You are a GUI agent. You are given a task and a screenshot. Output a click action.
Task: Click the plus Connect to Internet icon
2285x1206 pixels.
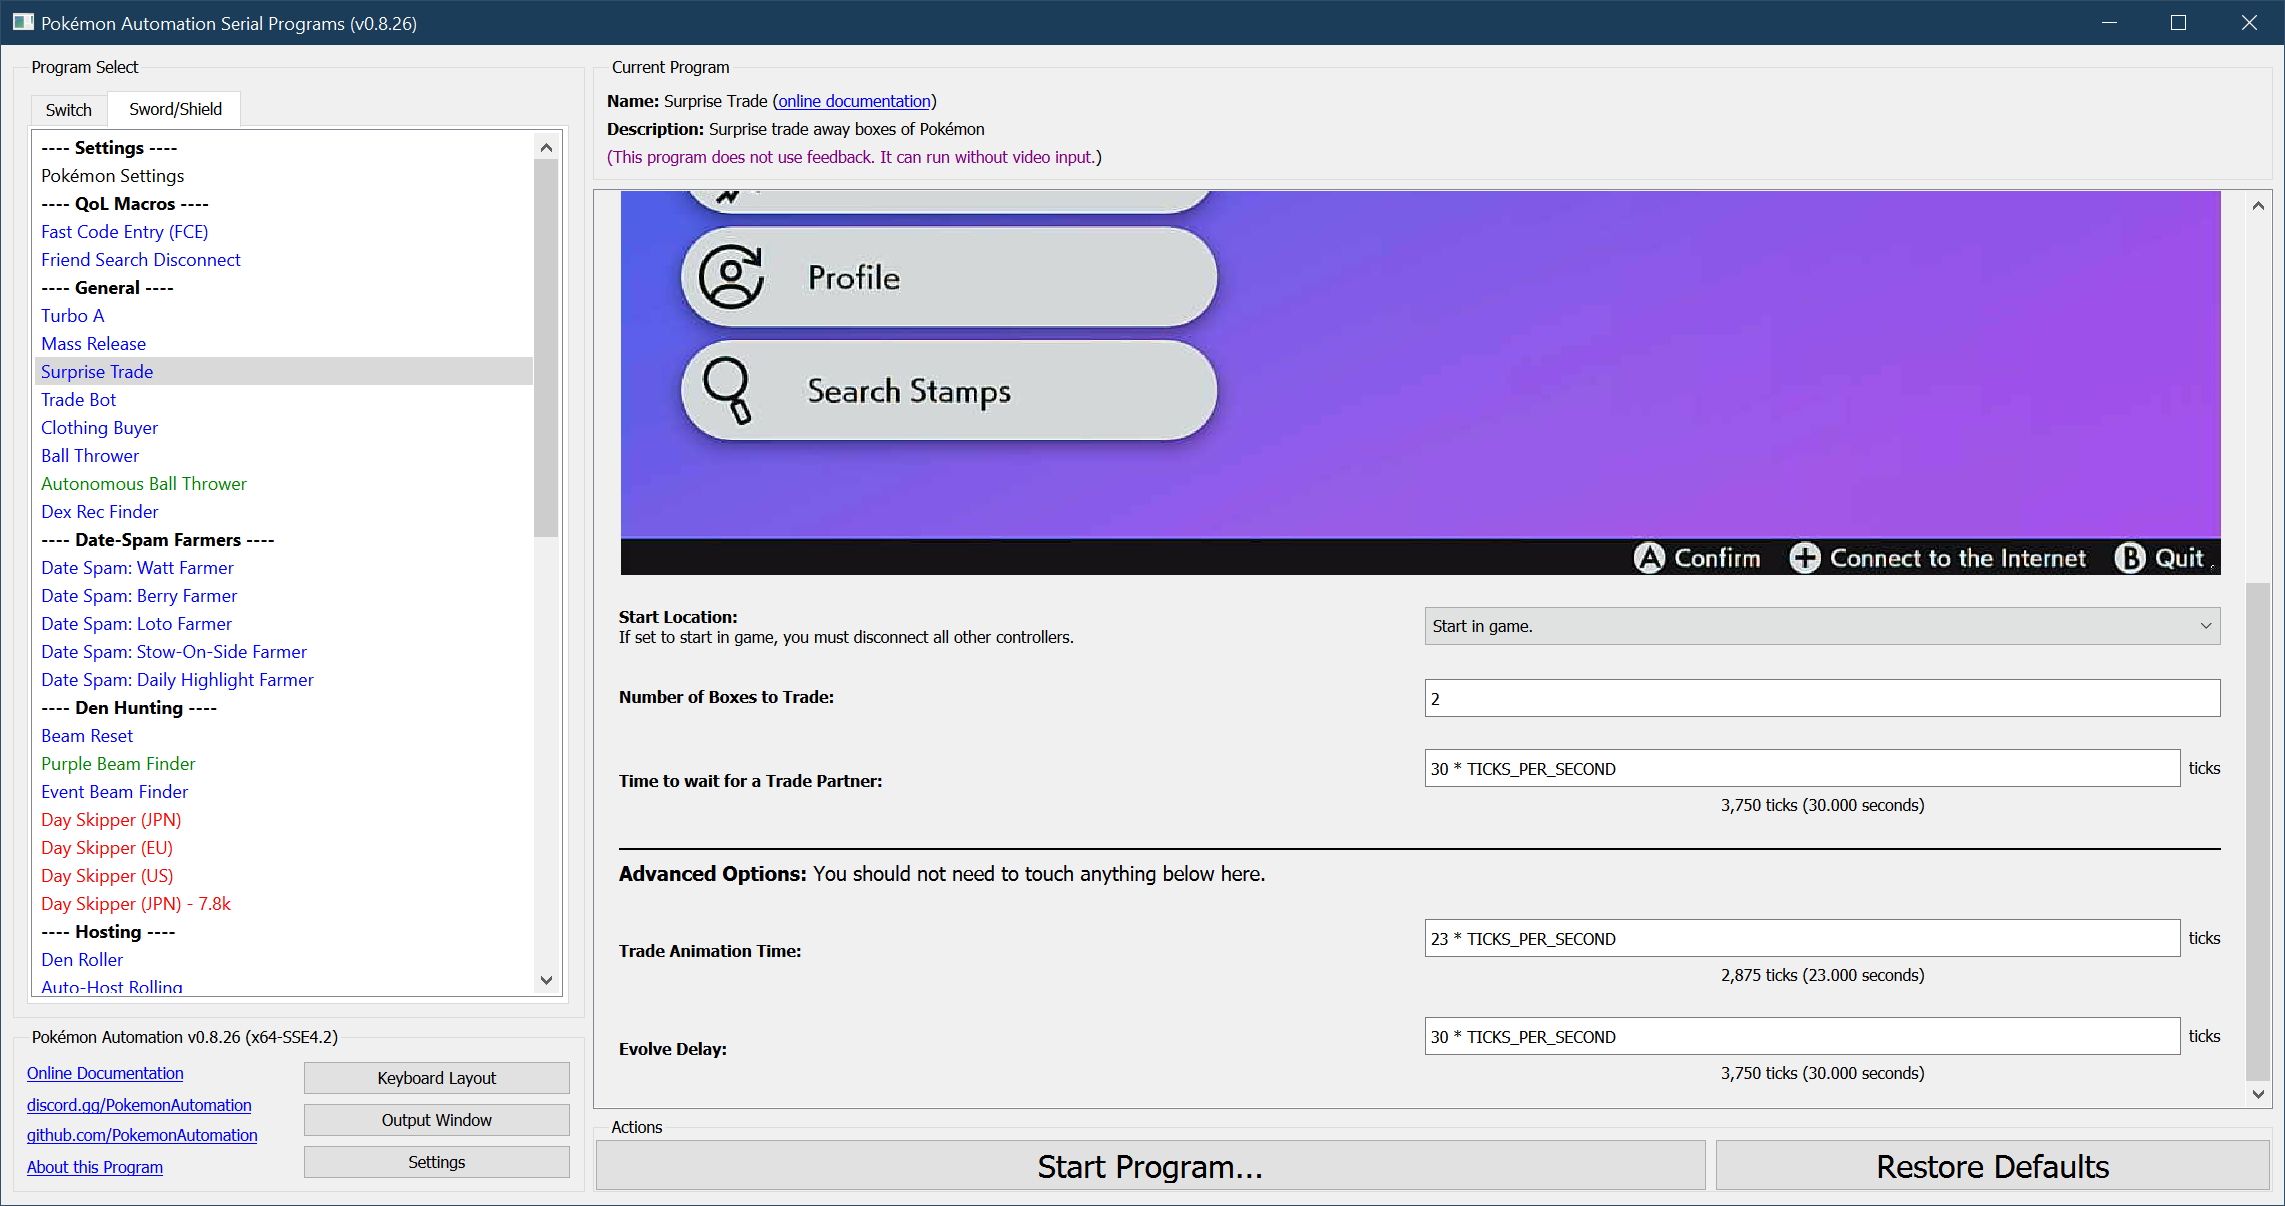[x=1805, y=558]
